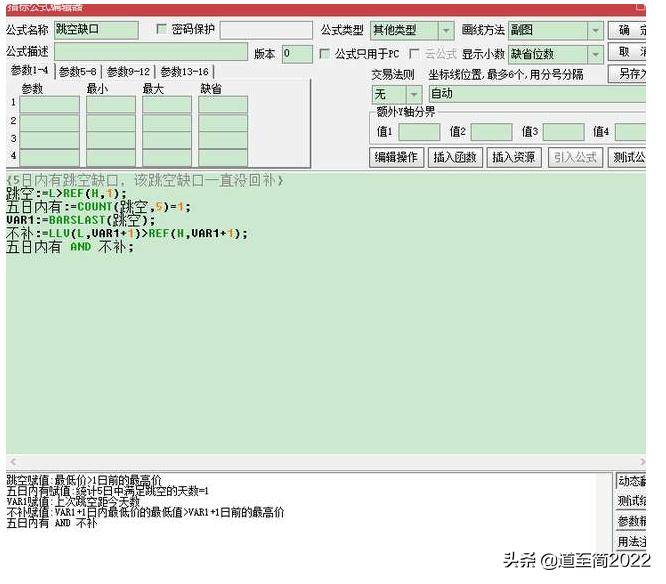Click the 密码保护 password input field
The height and width of the screenshot is (584, 666).
click(266, 30)
